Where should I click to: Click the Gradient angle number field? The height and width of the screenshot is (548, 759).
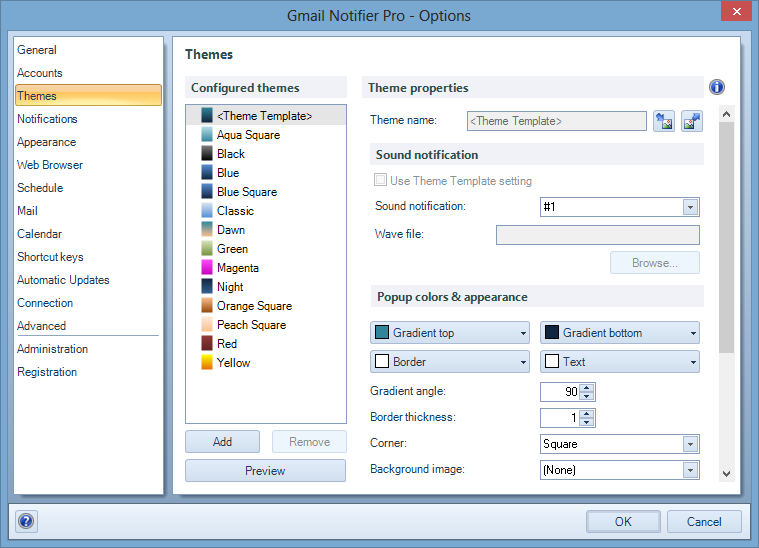(561, 392)
